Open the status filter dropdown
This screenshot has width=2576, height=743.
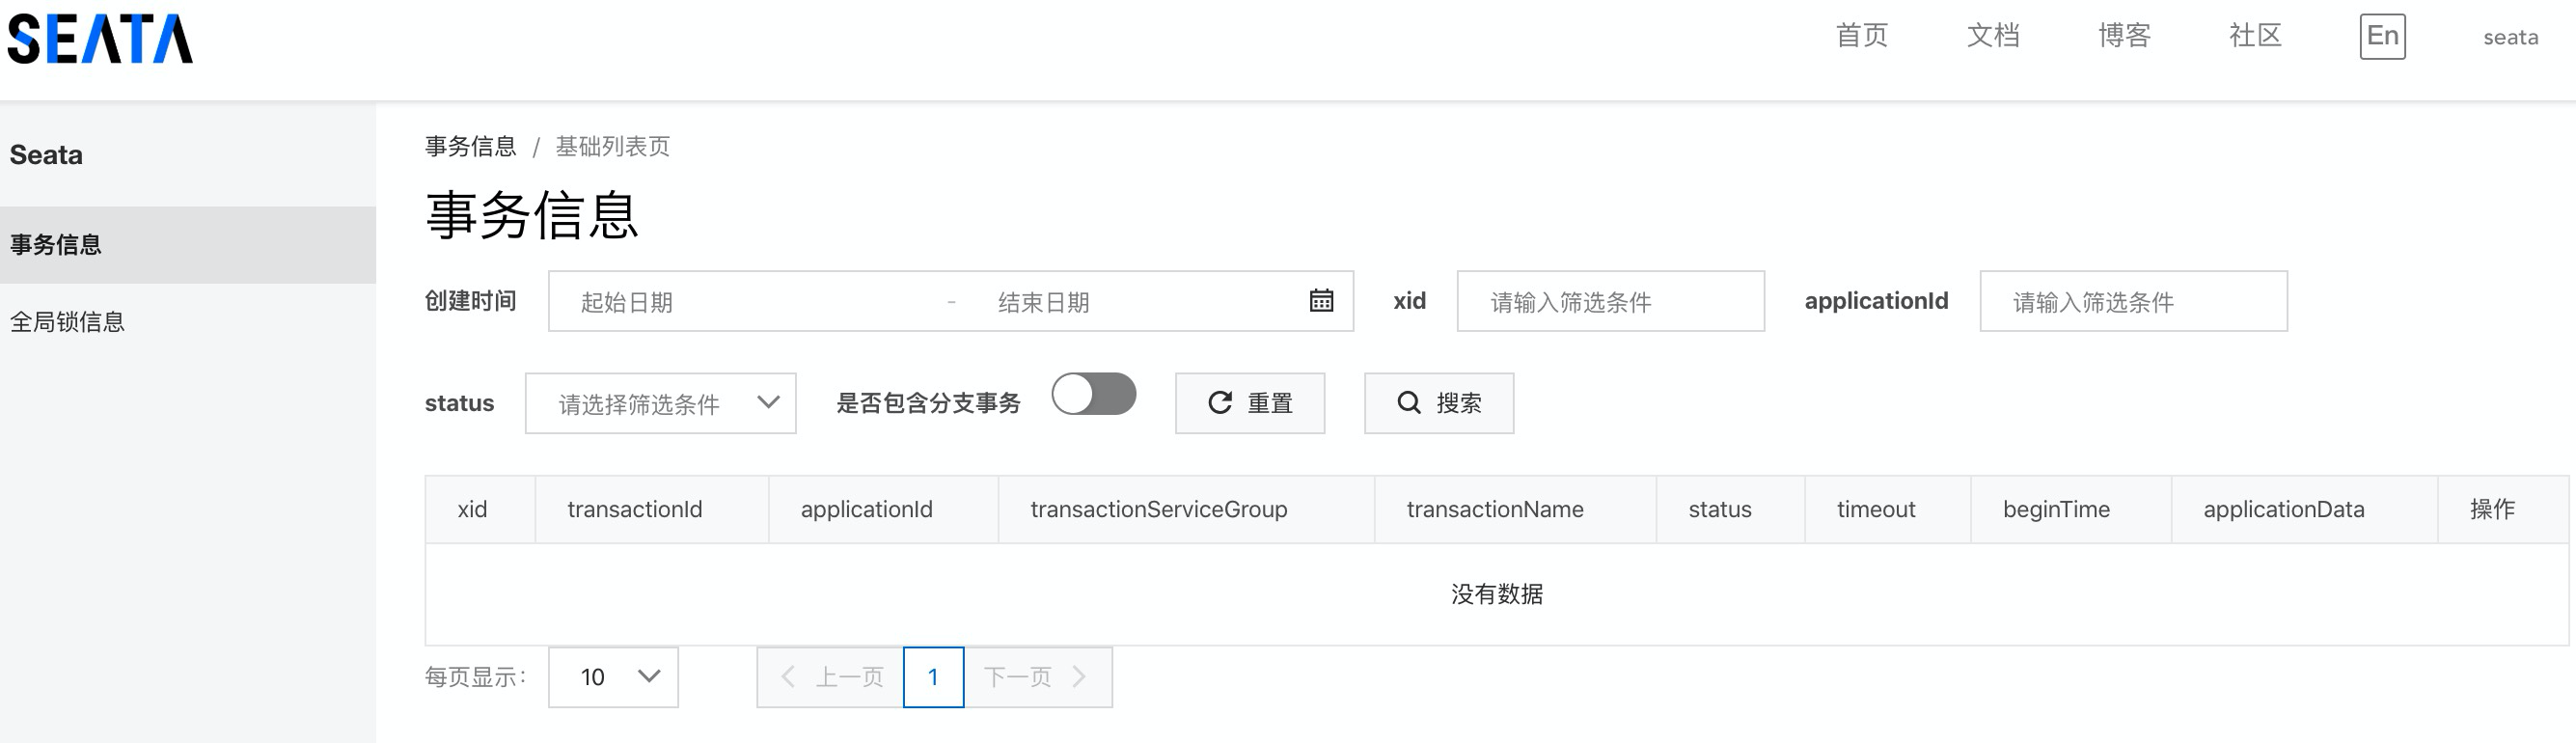click(x=660, y=403)
